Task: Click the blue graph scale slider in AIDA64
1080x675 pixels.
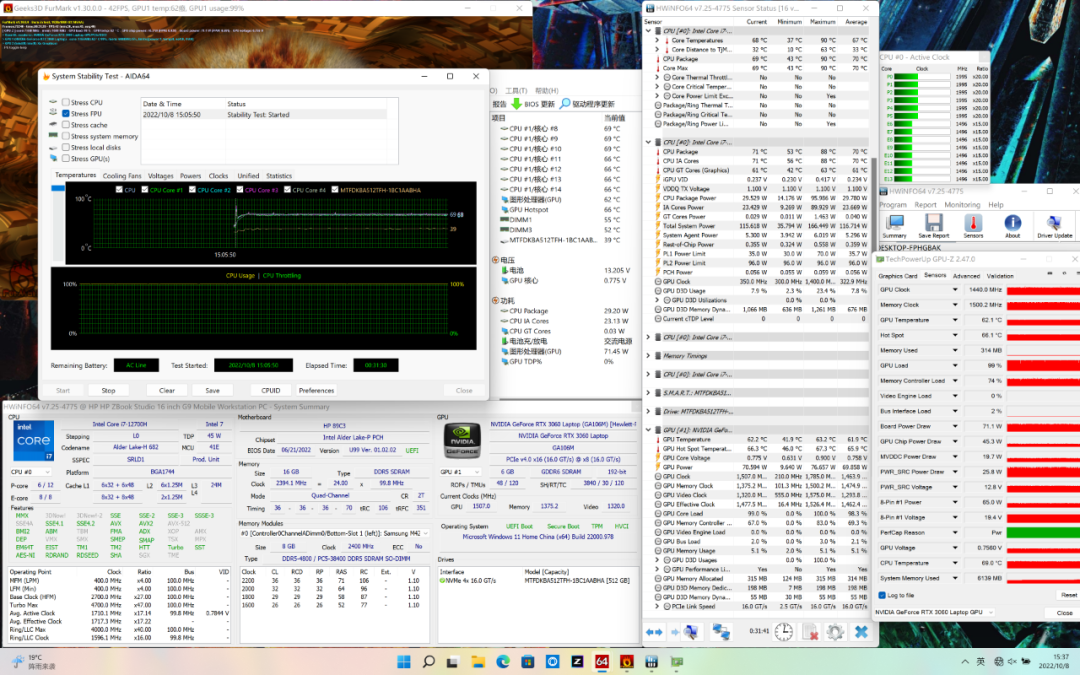Action: point(58,188)
